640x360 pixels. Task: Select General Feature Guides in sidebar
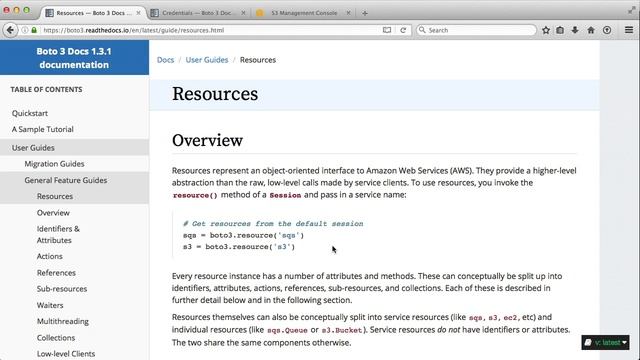pyautogui.click(x=74, y=180)
